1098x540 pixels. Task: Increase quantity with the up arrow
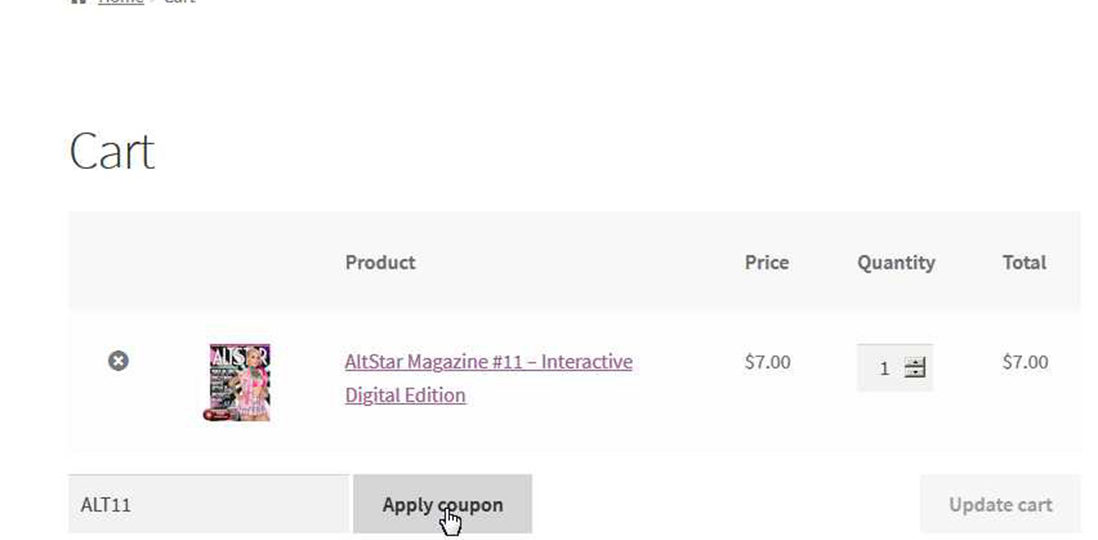pos(915,362)
